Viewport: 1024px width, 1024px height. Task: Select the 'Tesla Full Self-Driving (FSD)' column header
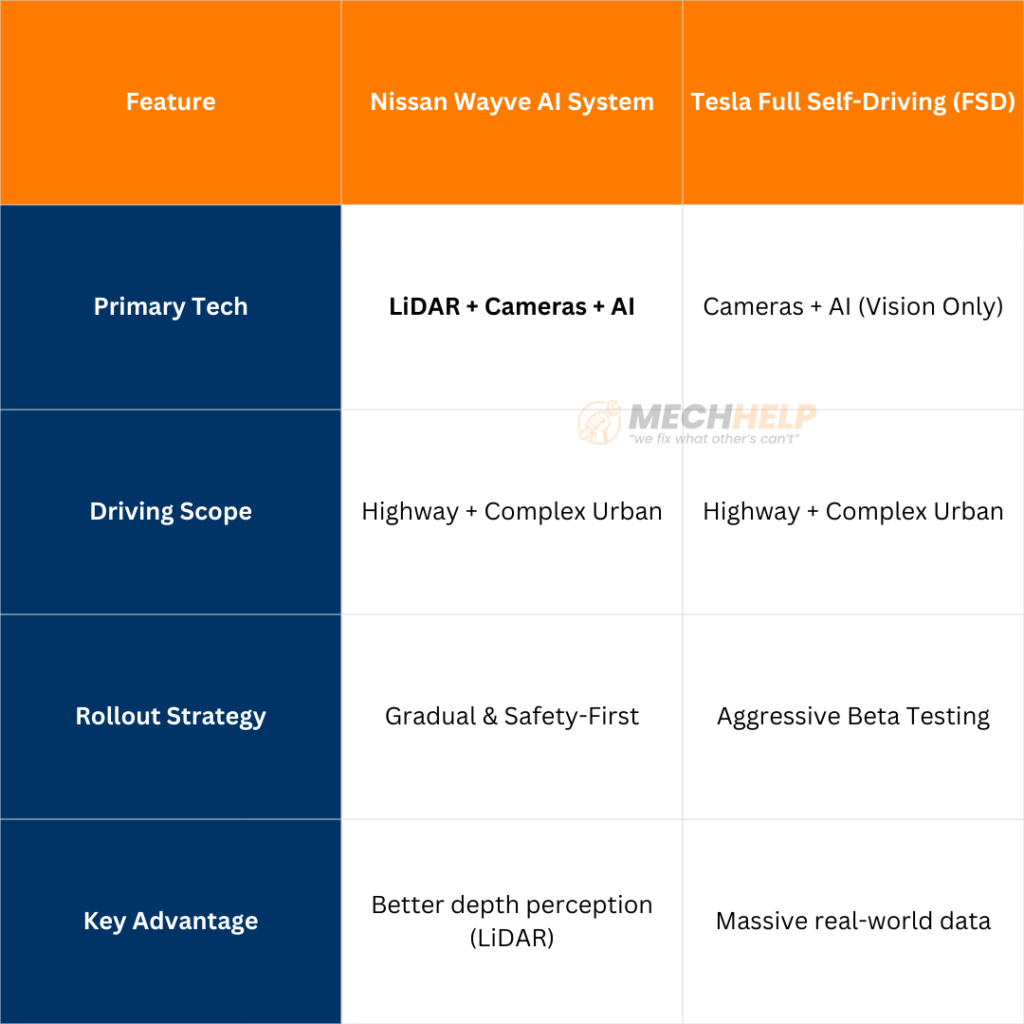click(853, 102)
